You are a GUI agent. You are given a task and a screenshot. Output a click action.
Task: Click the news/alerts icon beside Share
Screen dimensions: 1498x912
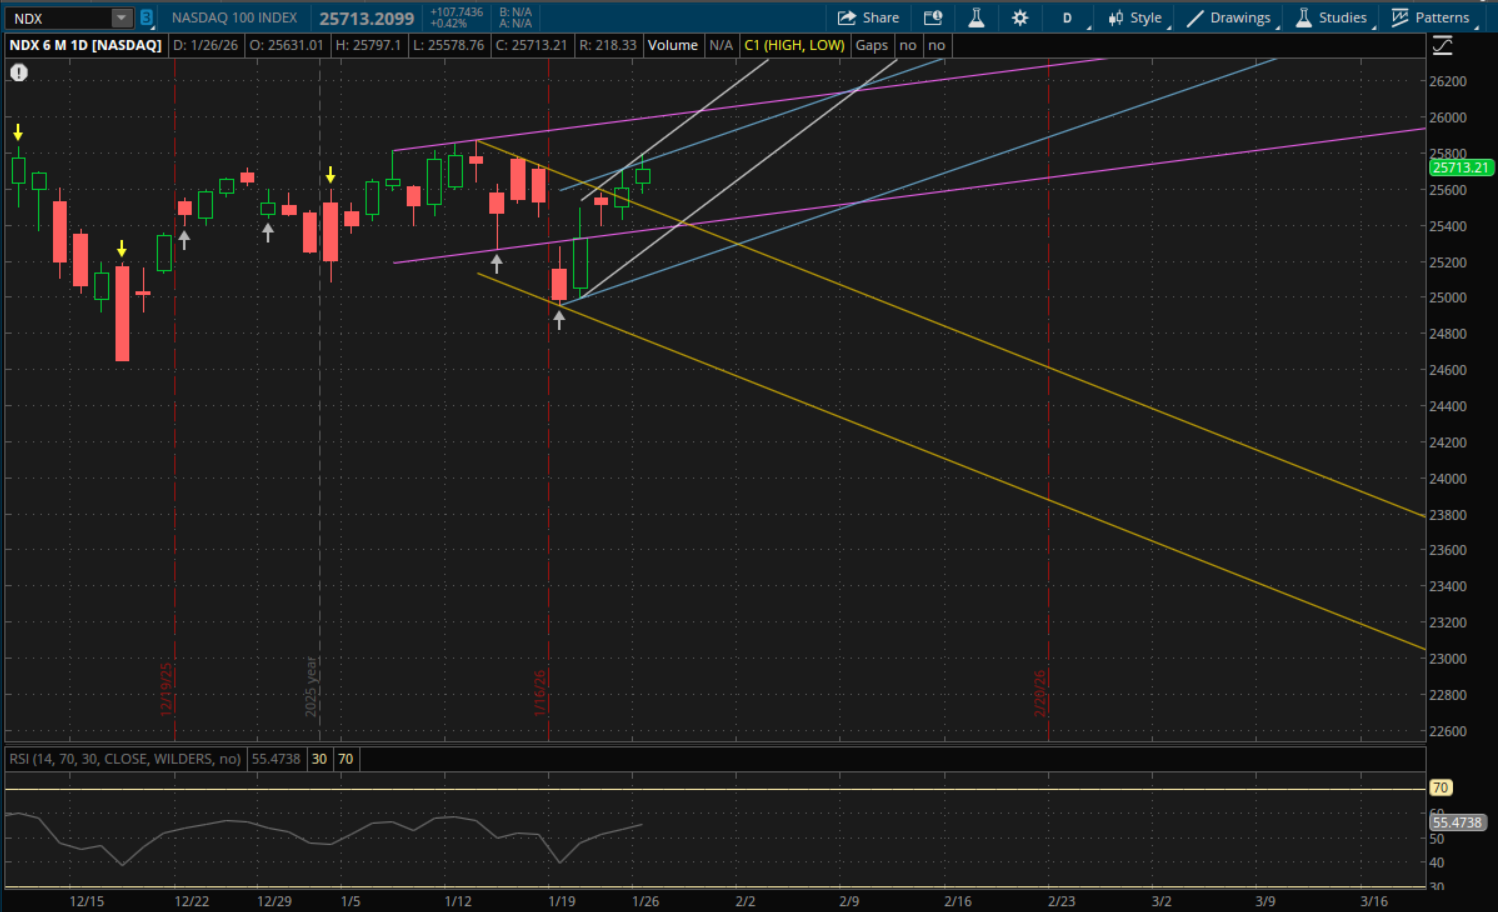[933, 18]
